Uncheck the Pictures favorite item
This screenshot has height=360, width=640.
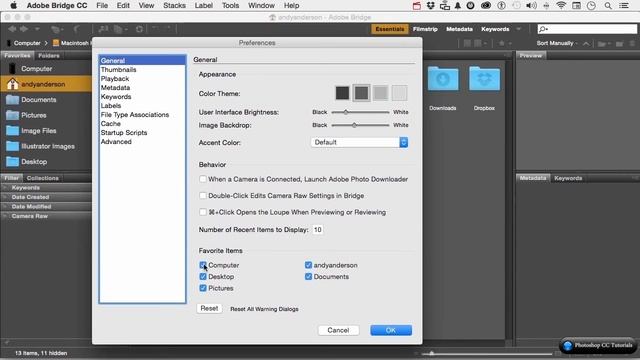click(x=203, y=288)
